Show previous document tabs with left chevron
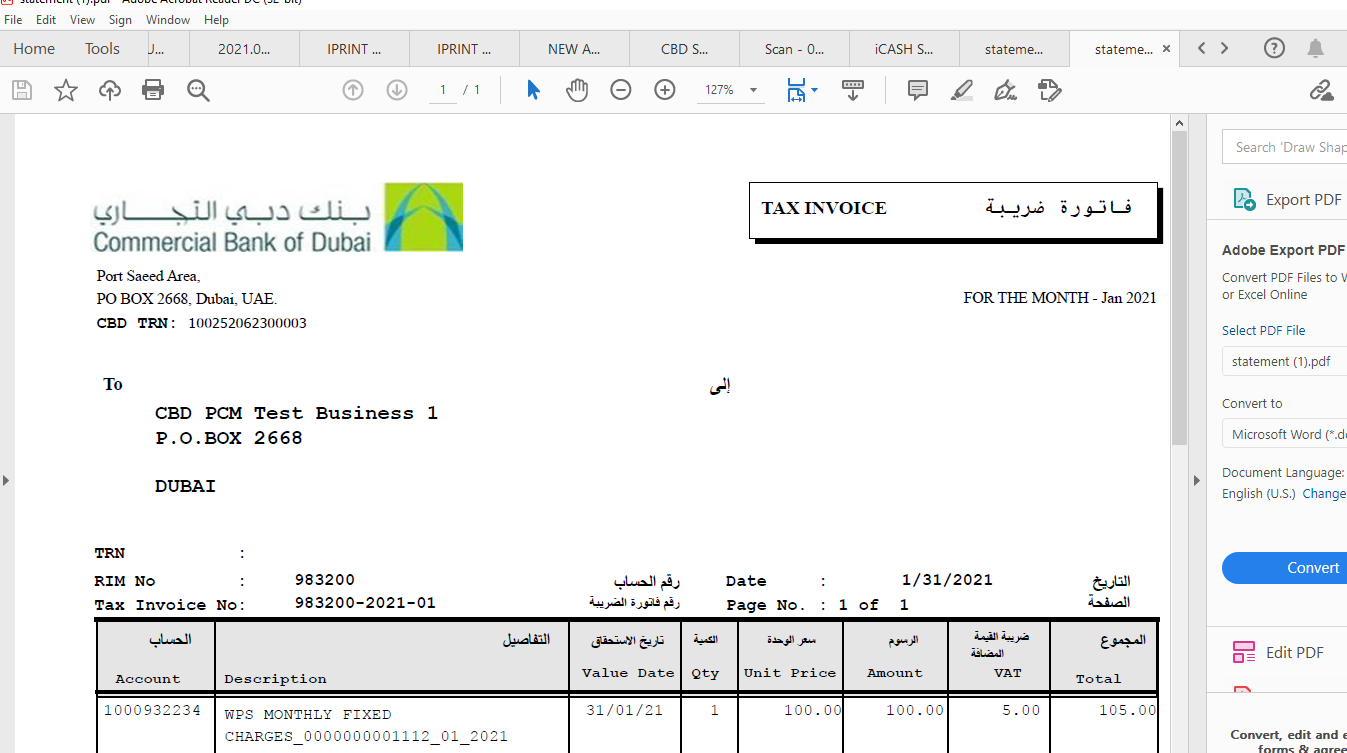Image resolution: width=1347 pixels, height=753 pixels. pyautogui.click(x=1202, y=48)
